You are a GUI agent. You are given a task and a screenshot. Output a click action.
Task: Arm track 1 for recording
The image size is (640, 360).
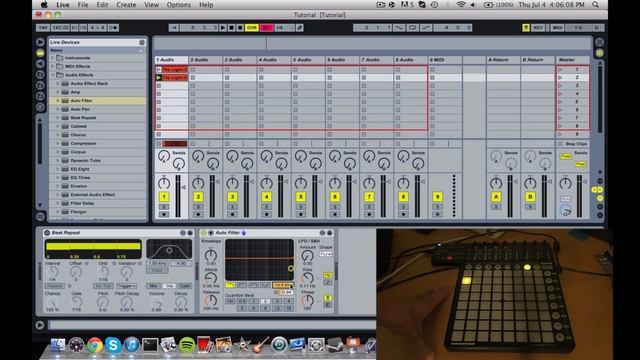pyautogui.click(x=164, y=214)
